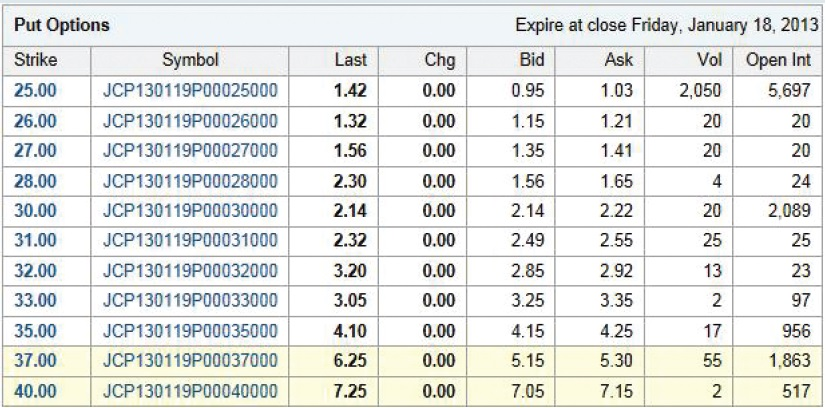Select open interest 5,697

point(788,91)
